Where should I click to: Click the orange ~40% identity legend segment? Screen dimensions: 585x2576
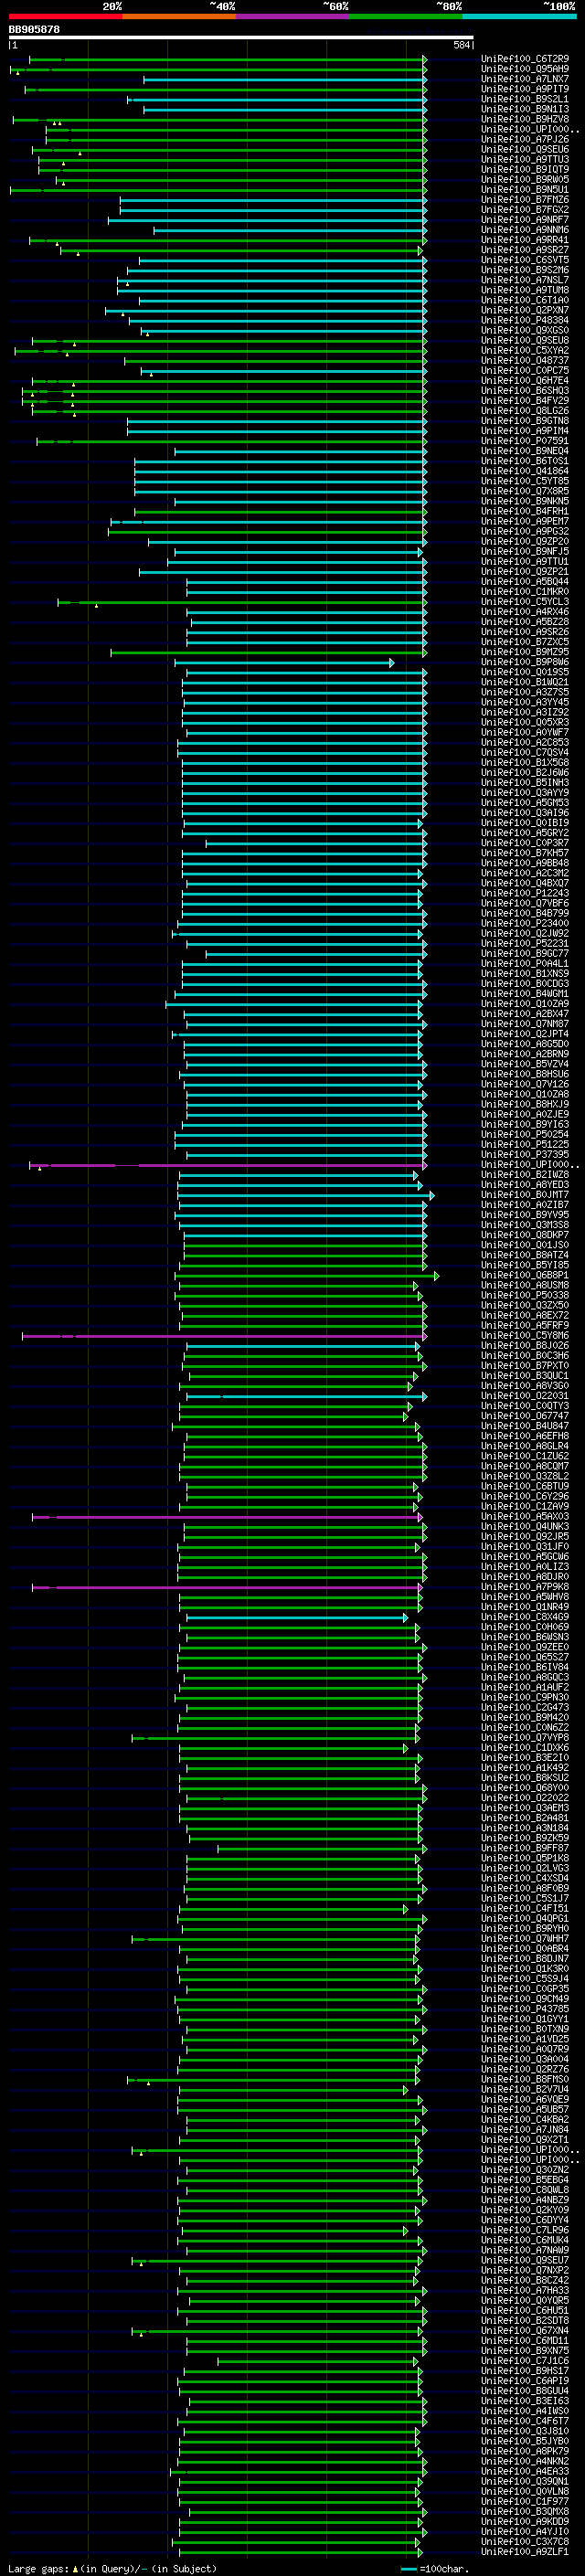click(x=179, y=16)
